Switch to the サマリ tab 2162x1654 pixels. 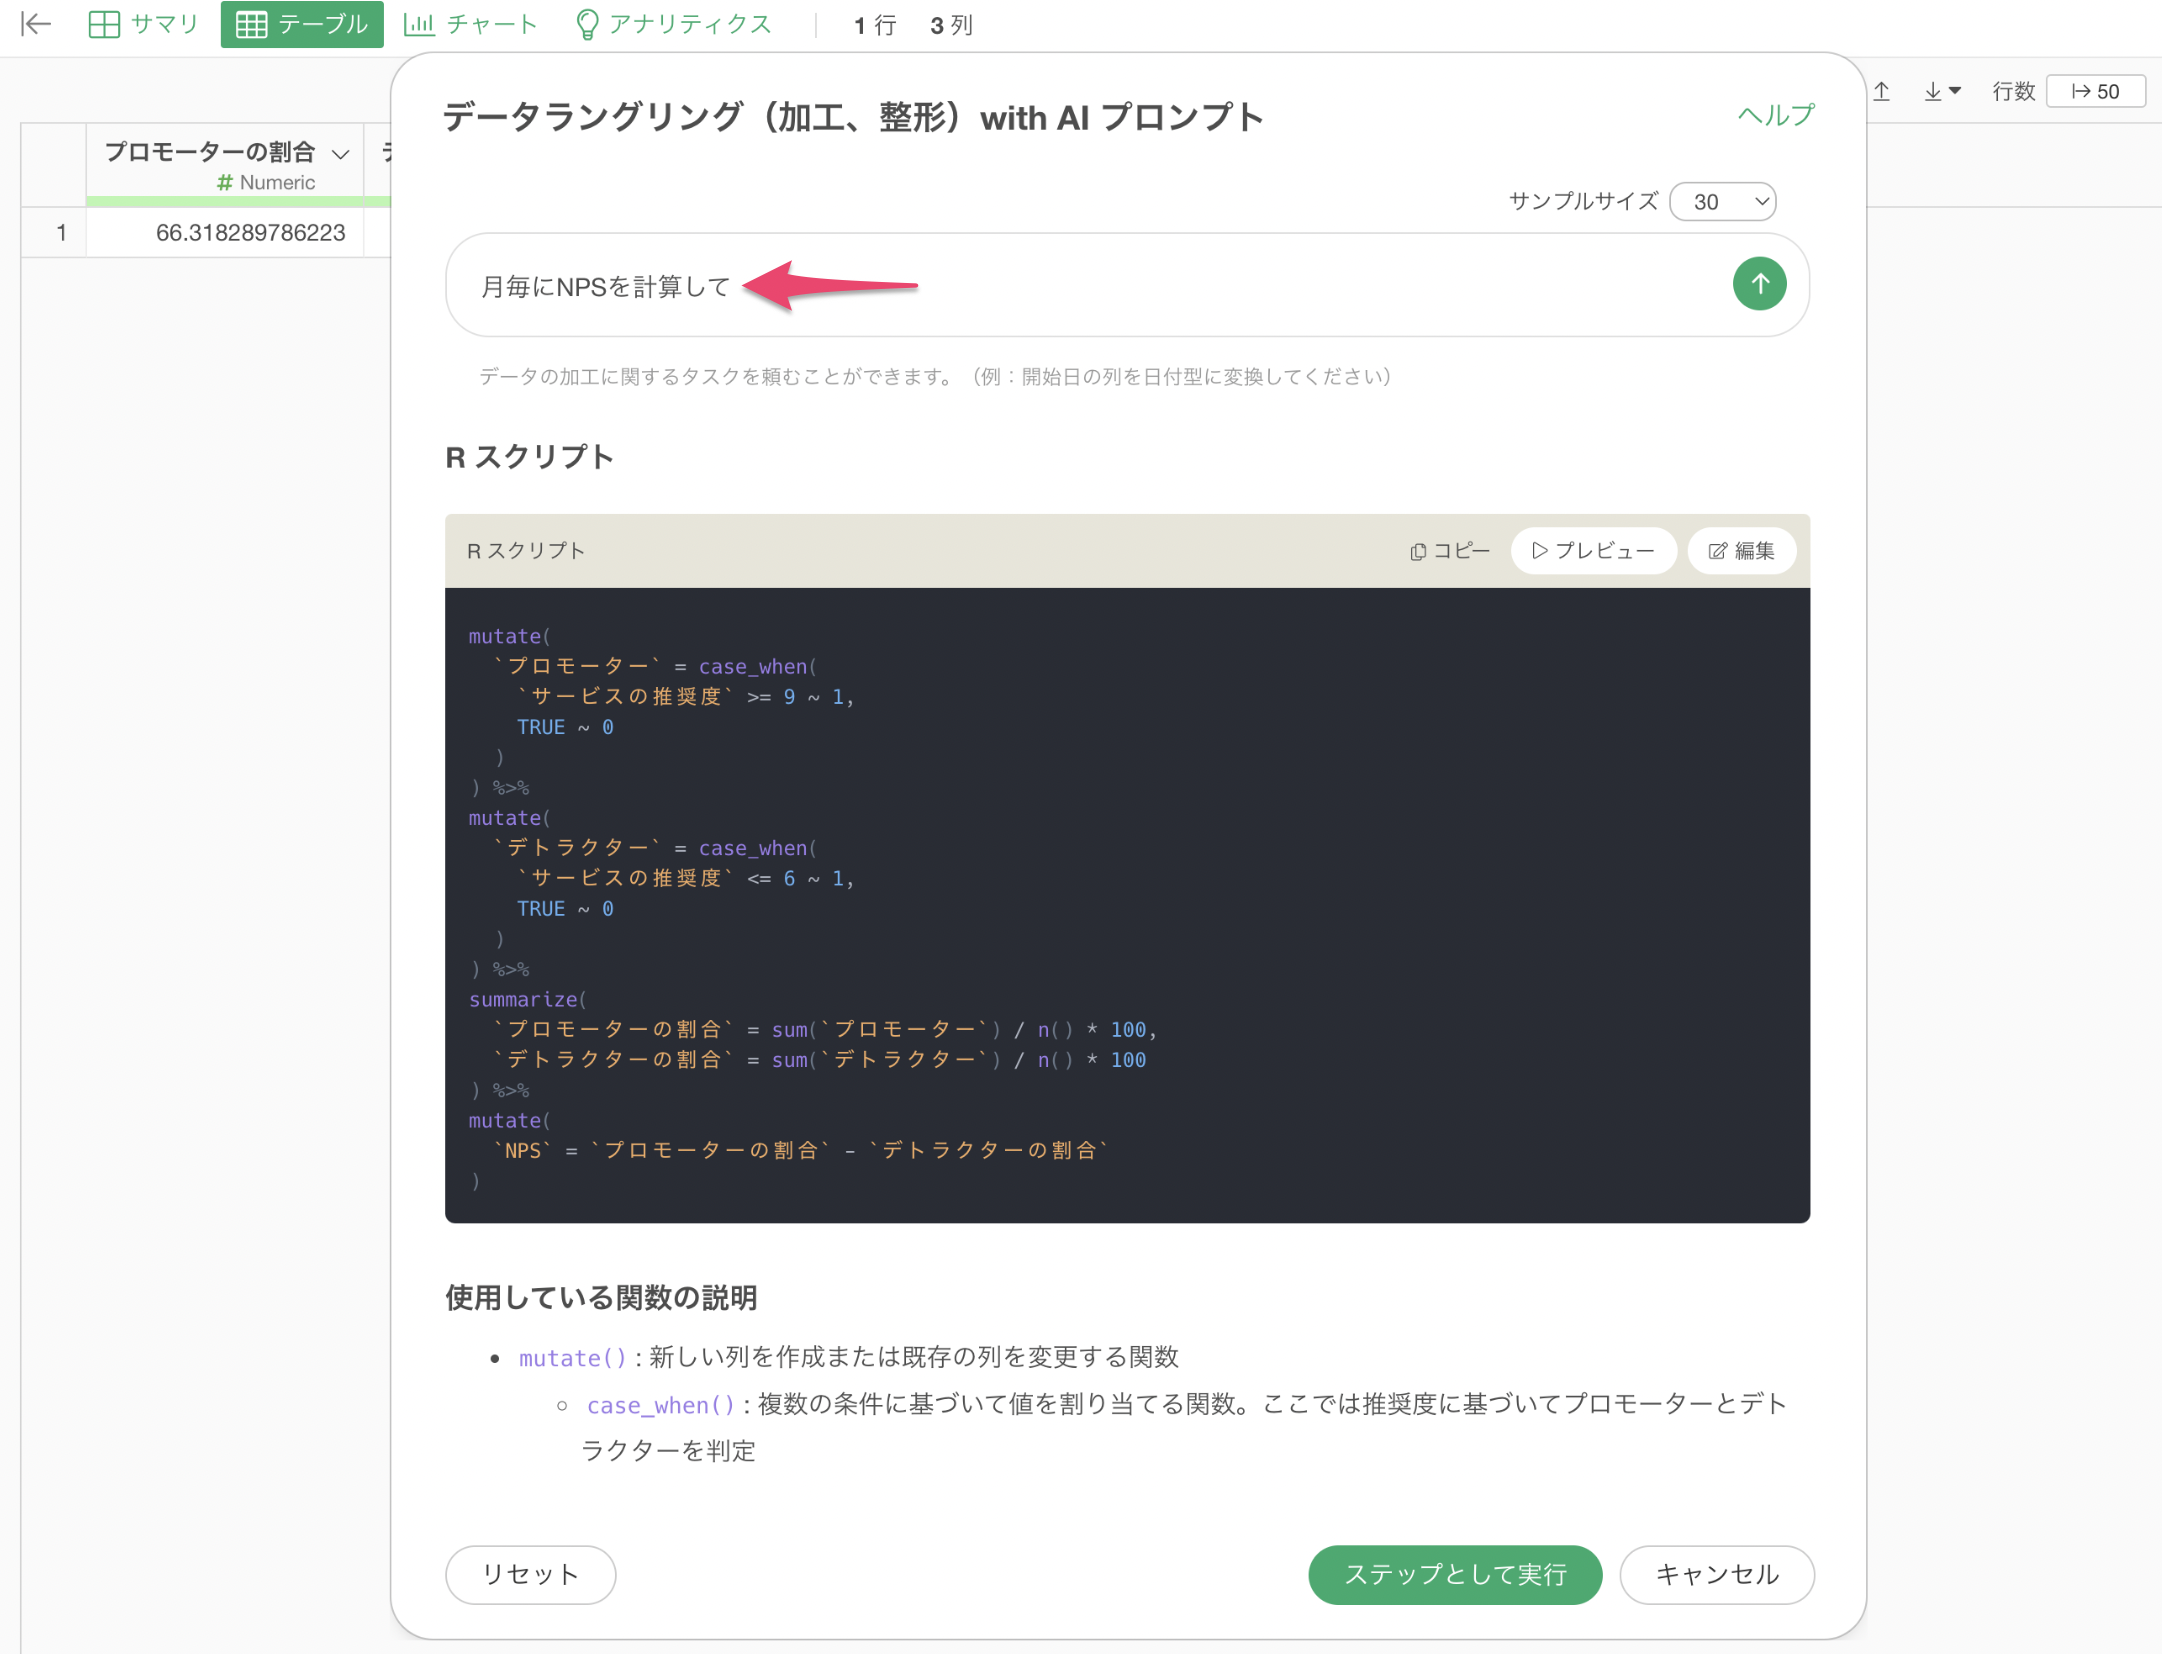[x=144, y=24]
